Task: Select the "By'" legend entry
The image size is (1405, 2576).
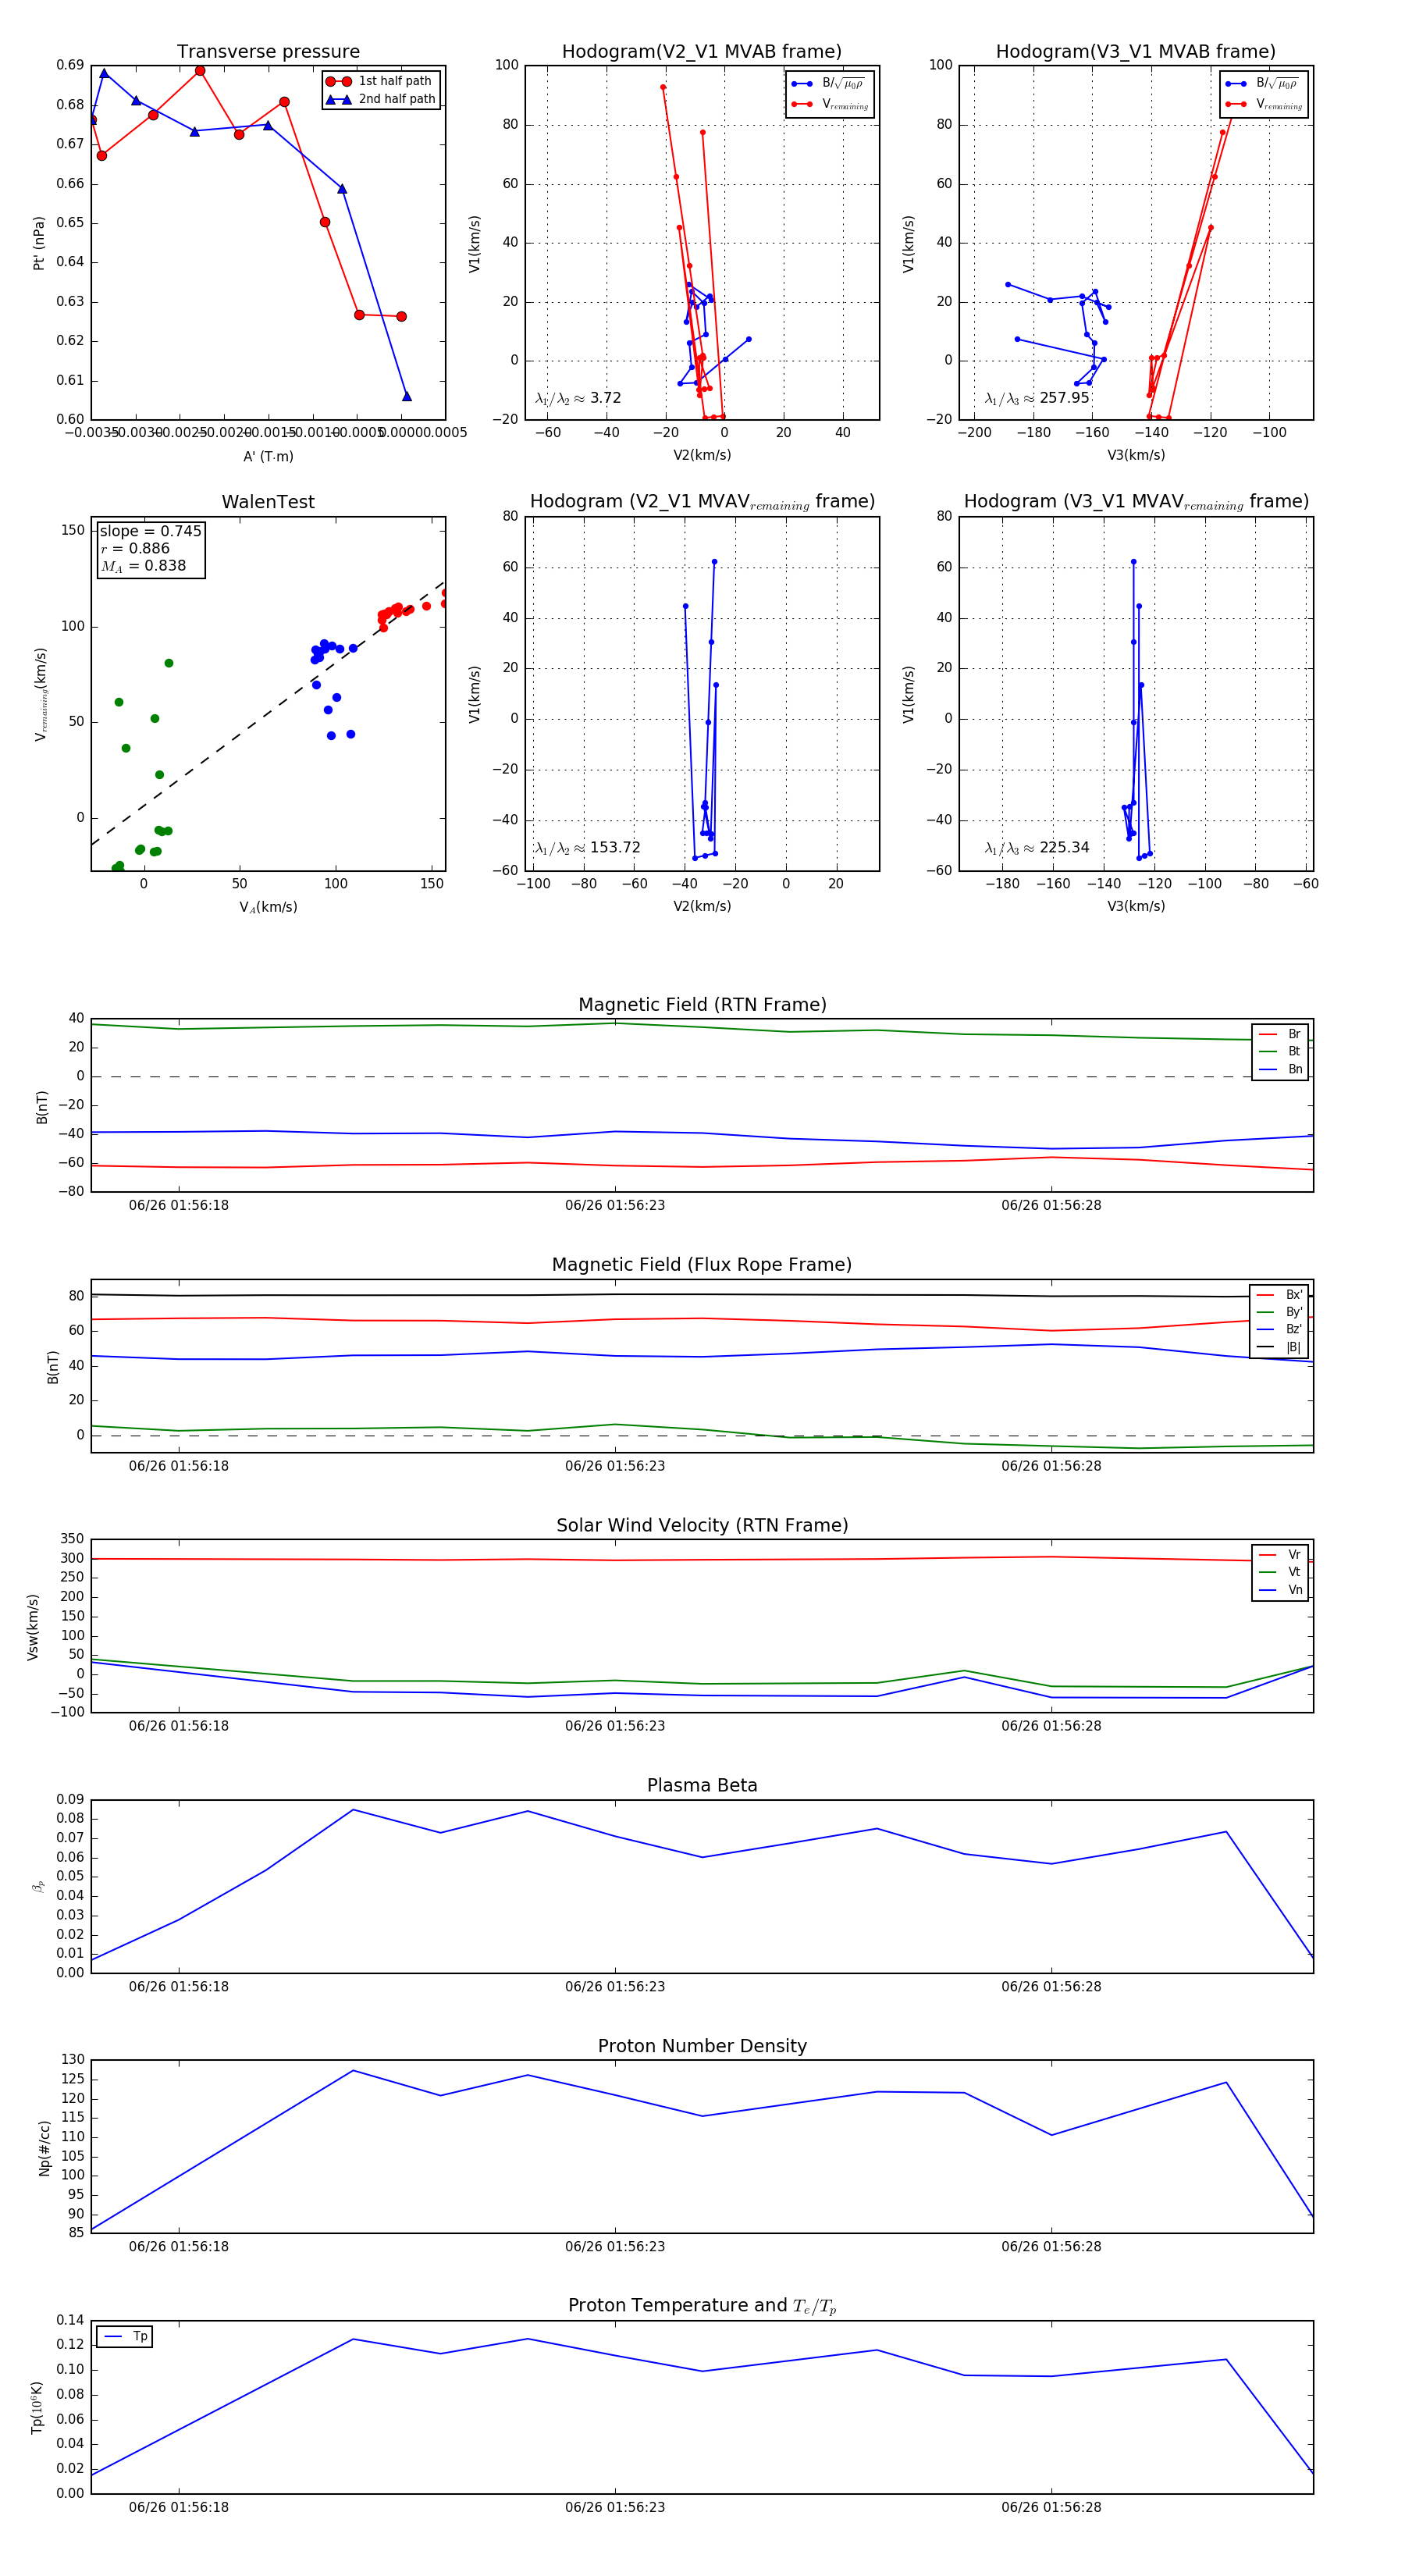Action: [x=1279, y=1312]
